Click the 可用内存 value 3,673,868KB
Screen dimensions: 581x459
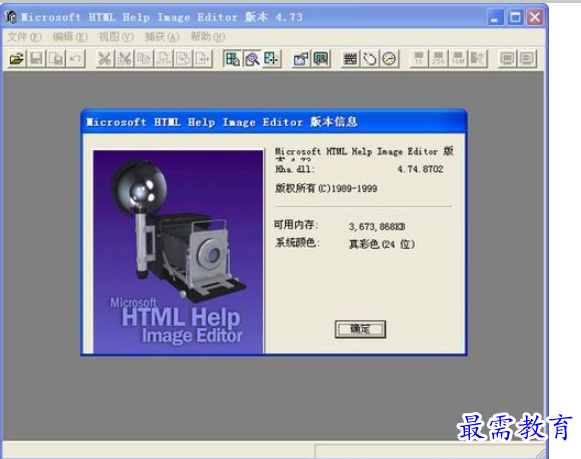point(377,226)
